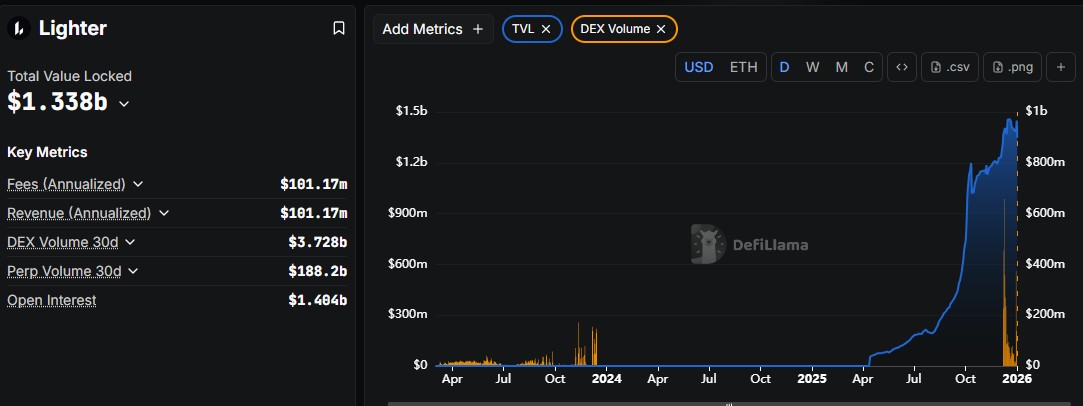Image resolution: width=1083 pixels, height=406 pixels.
Task: Set chart interval to weekly (W)
Action: click(x=813, y=67)
